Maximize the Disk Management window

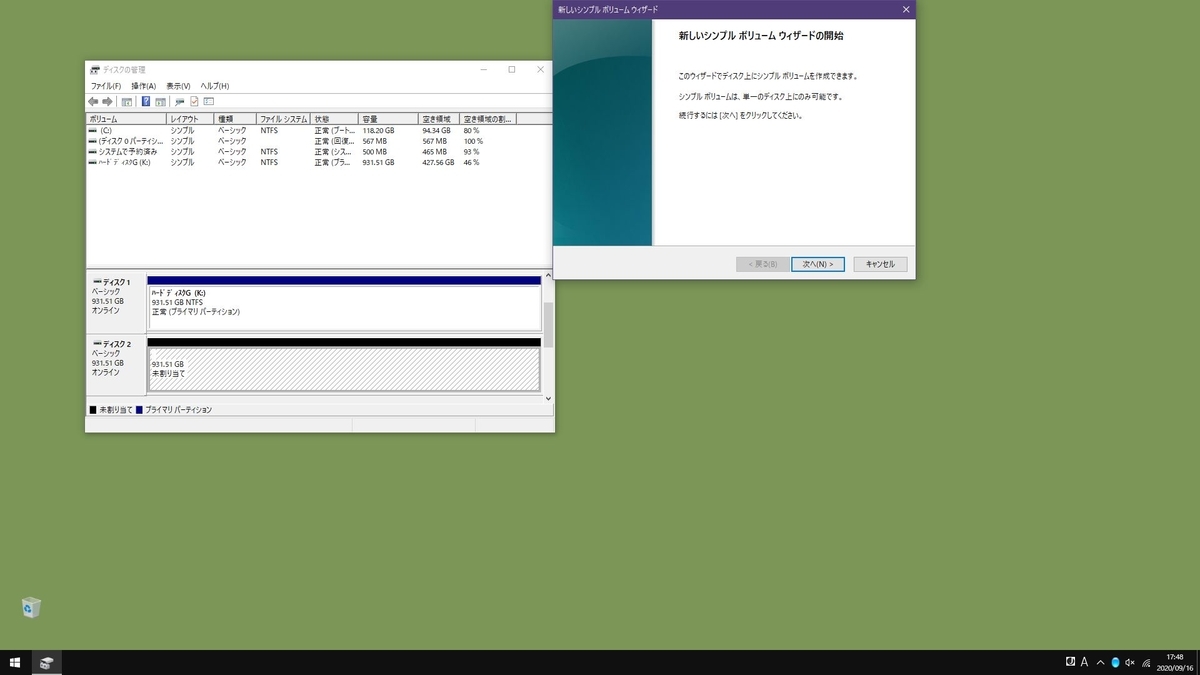(511, 70)
